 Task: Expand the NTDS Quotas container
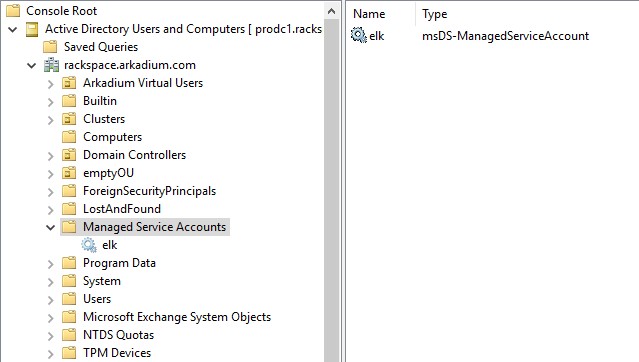click(x=51, y=336)
